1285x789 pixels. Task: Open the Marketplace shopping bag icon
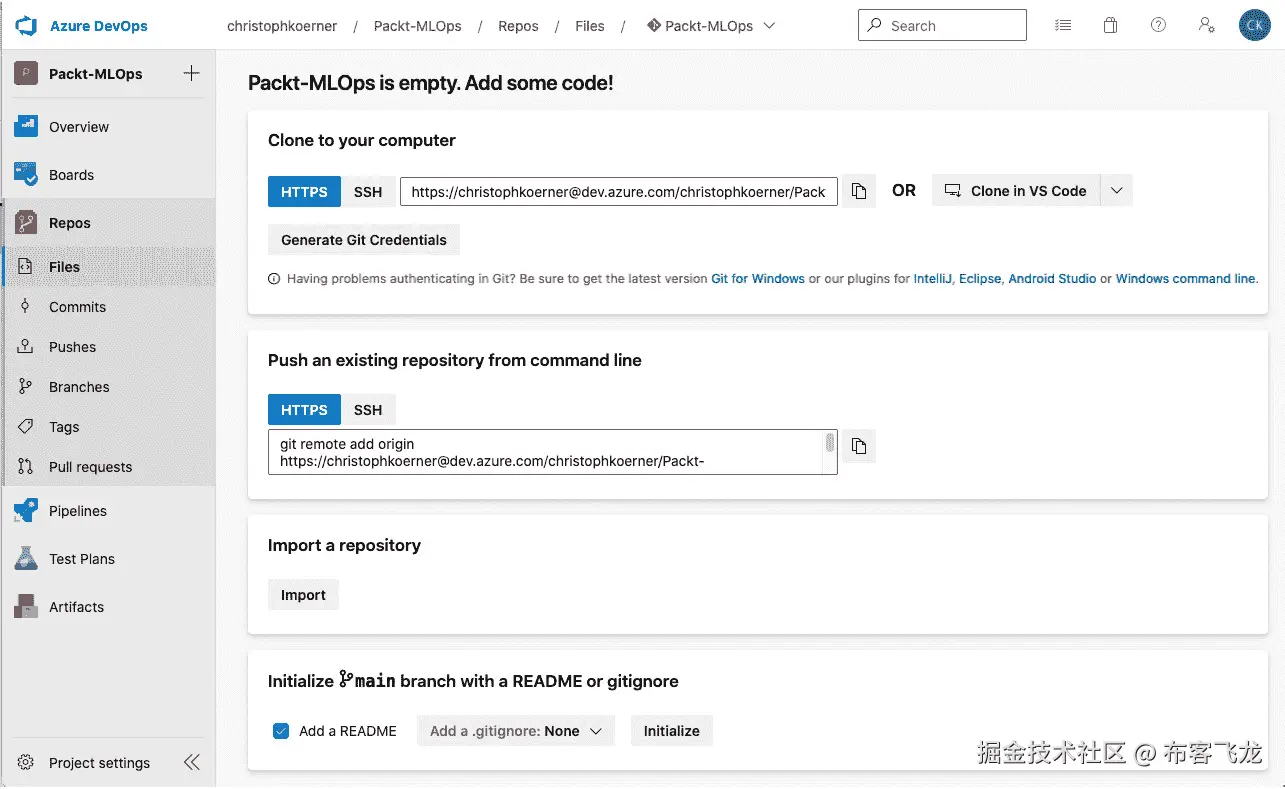[1110, 26]
